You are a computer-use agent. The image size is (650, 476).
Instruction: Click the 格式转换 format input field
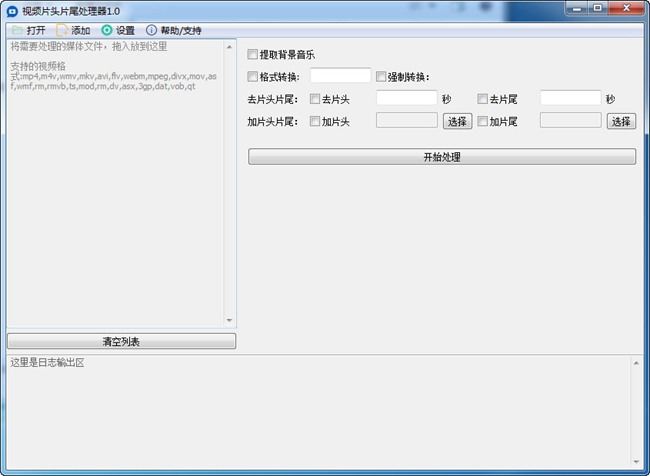(340, 76)
